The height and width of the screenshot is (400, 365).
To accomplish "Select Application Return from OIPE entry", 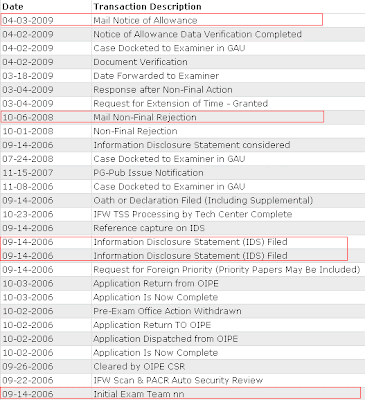I will click(156, 284).
